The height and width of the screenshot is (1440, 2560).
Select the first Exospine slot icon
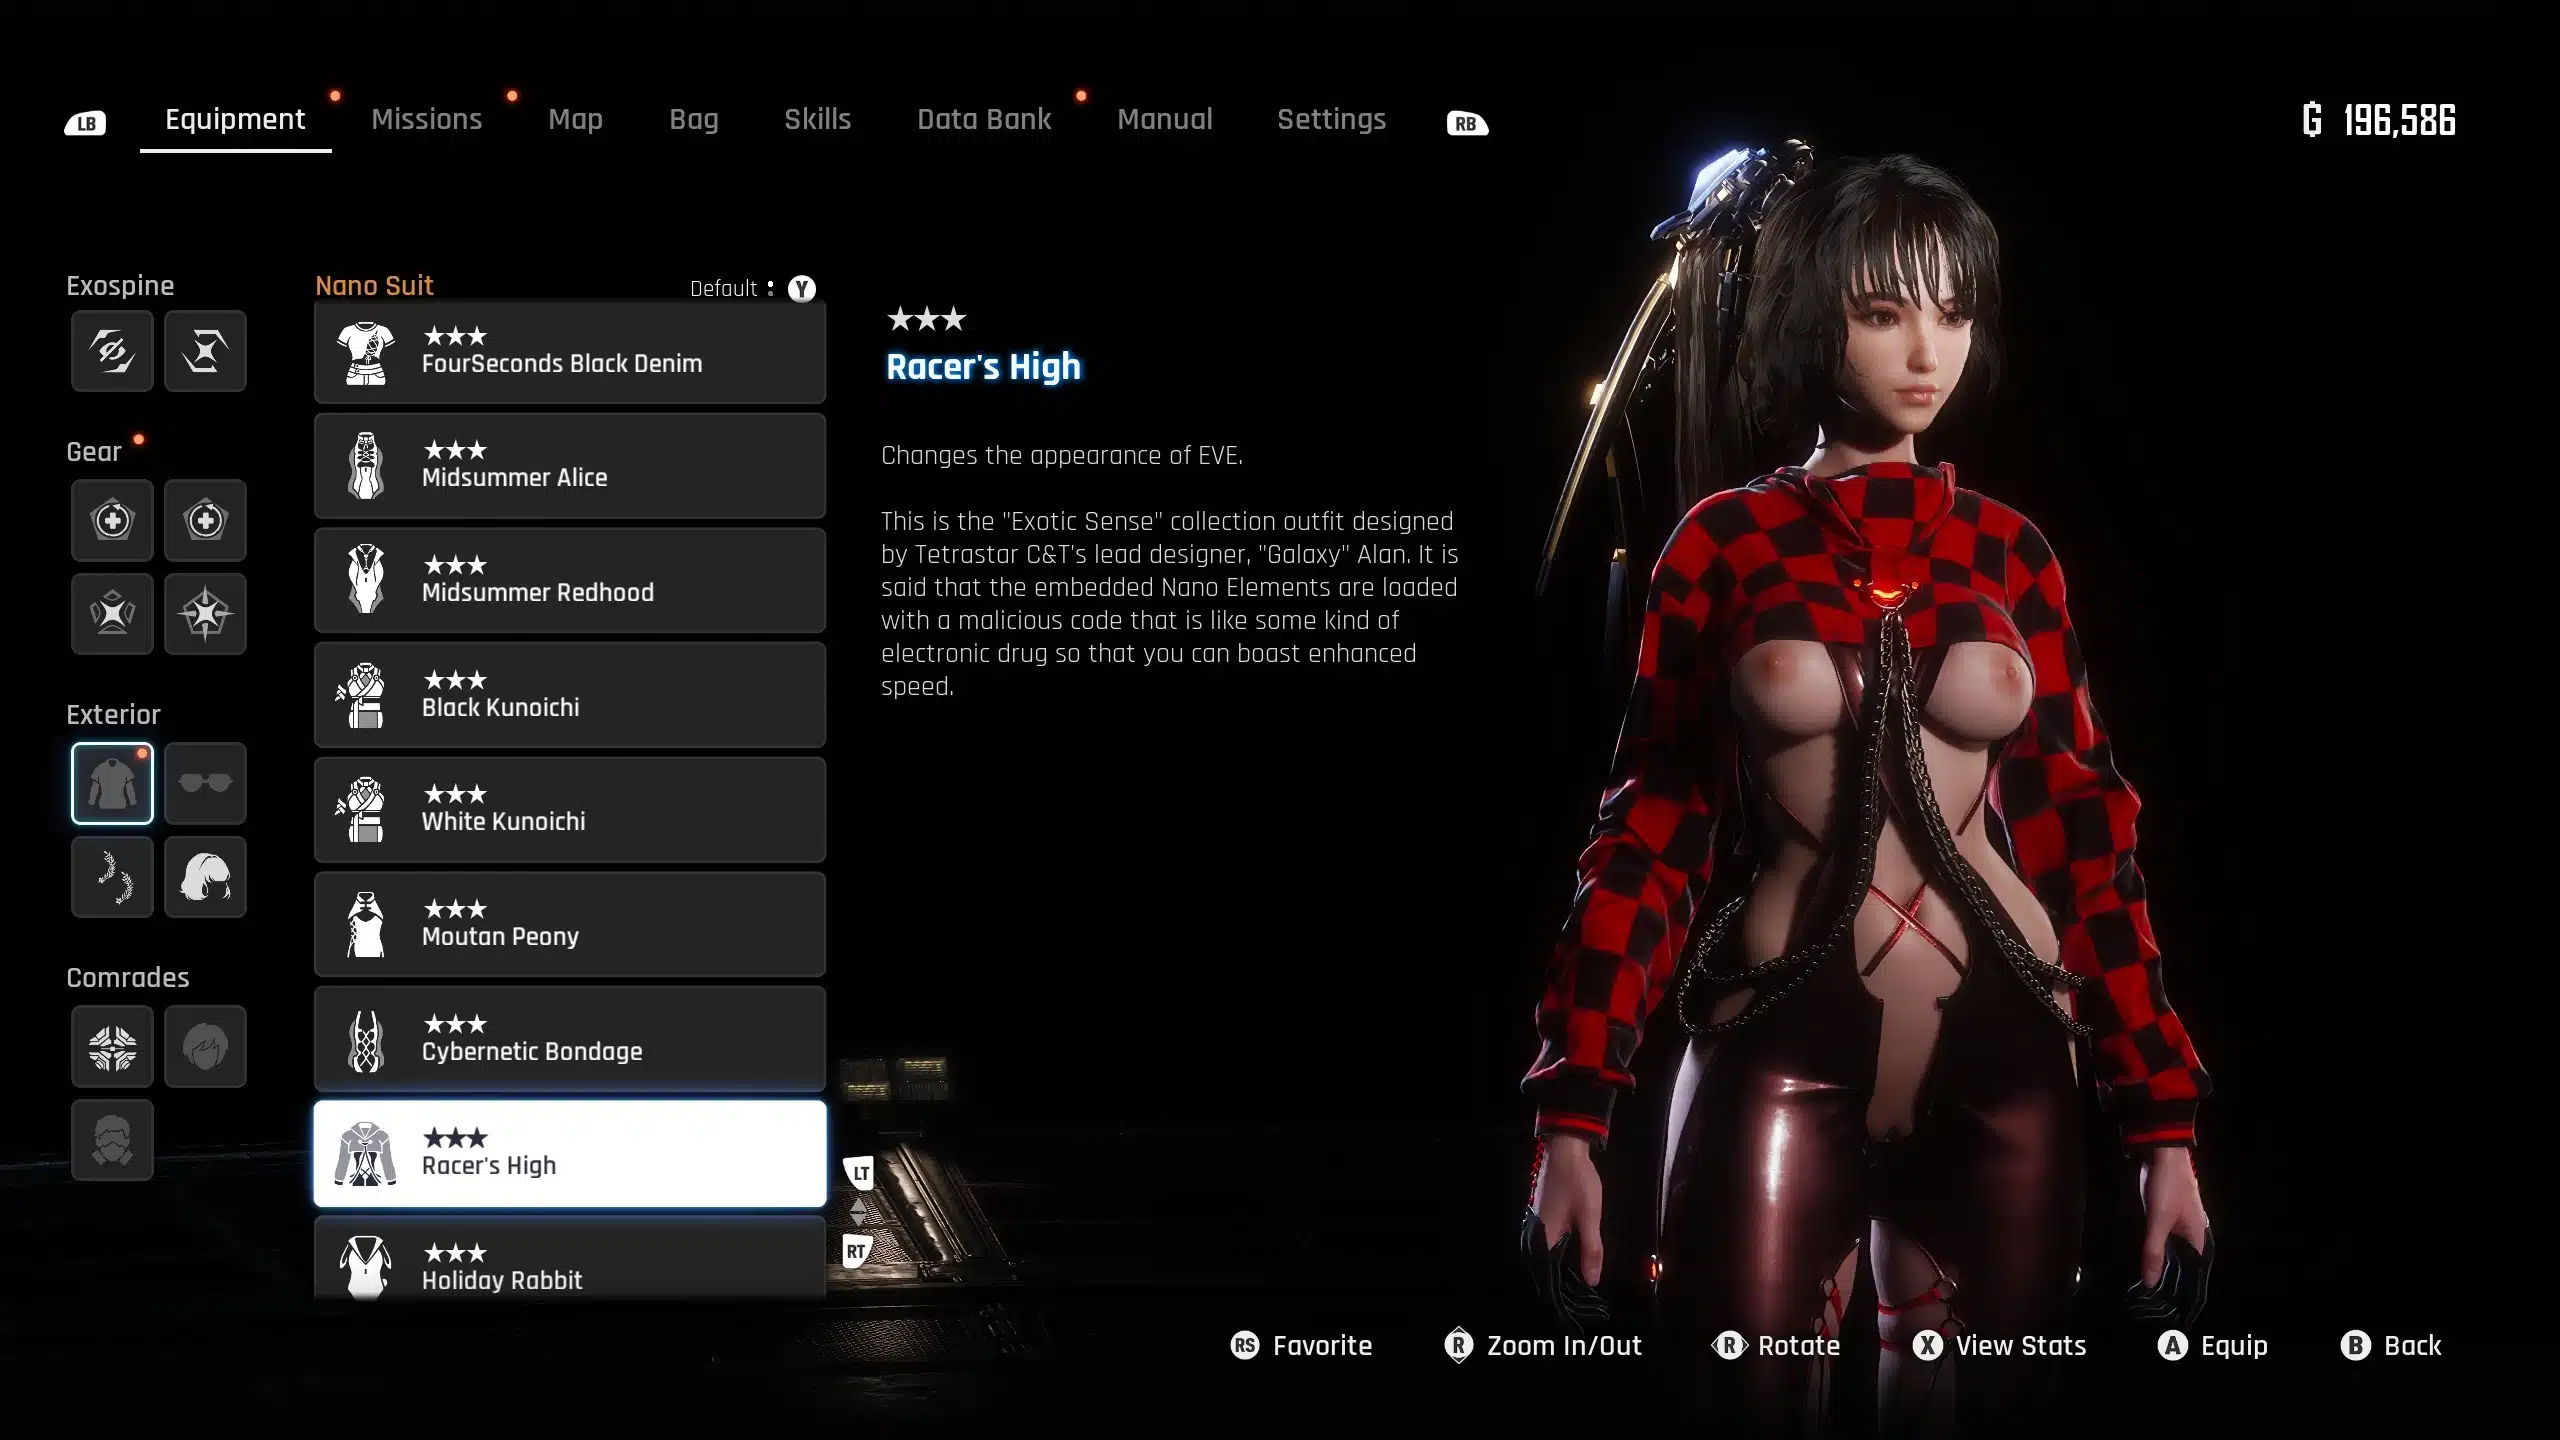click(x=112, y=351)
